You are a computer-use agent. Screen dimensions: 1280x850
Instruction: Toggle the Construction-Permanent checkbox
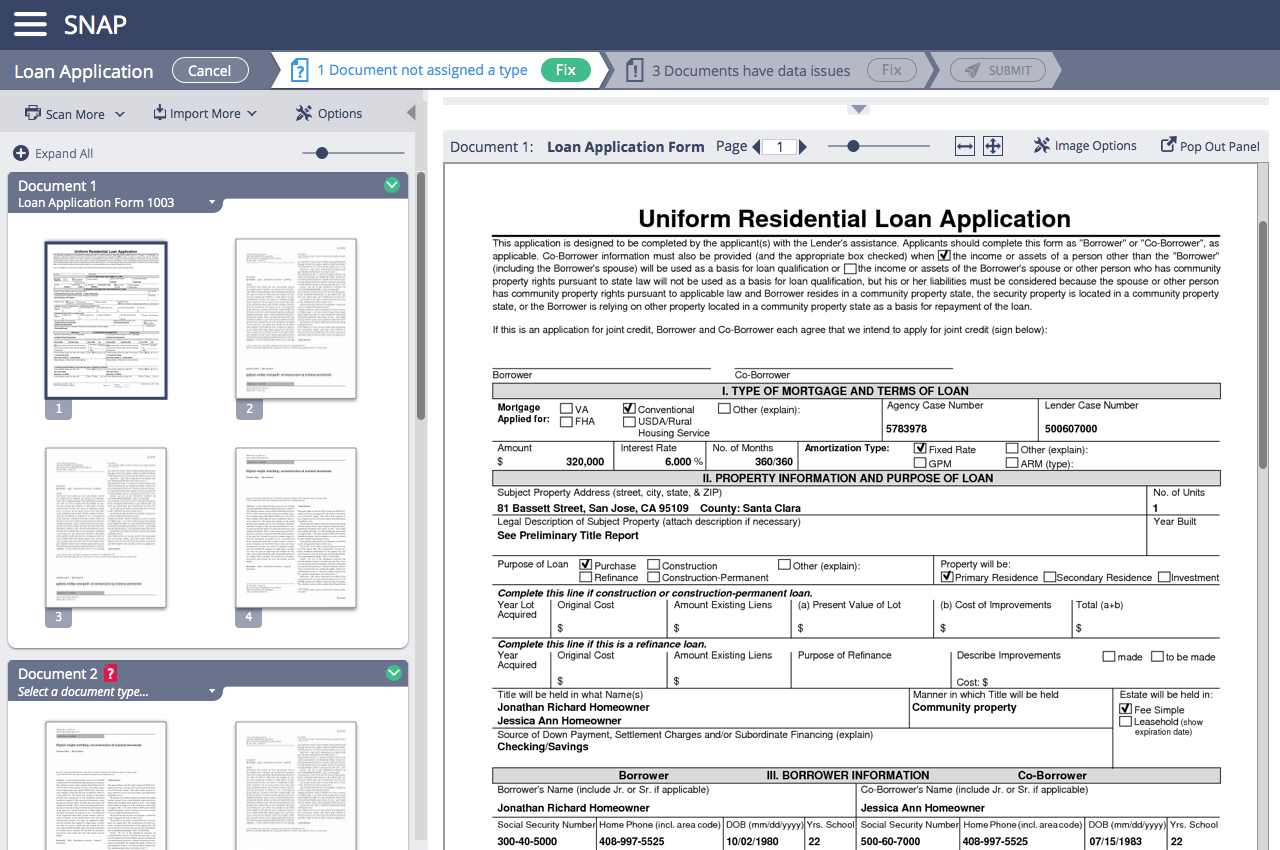(653, 577)
